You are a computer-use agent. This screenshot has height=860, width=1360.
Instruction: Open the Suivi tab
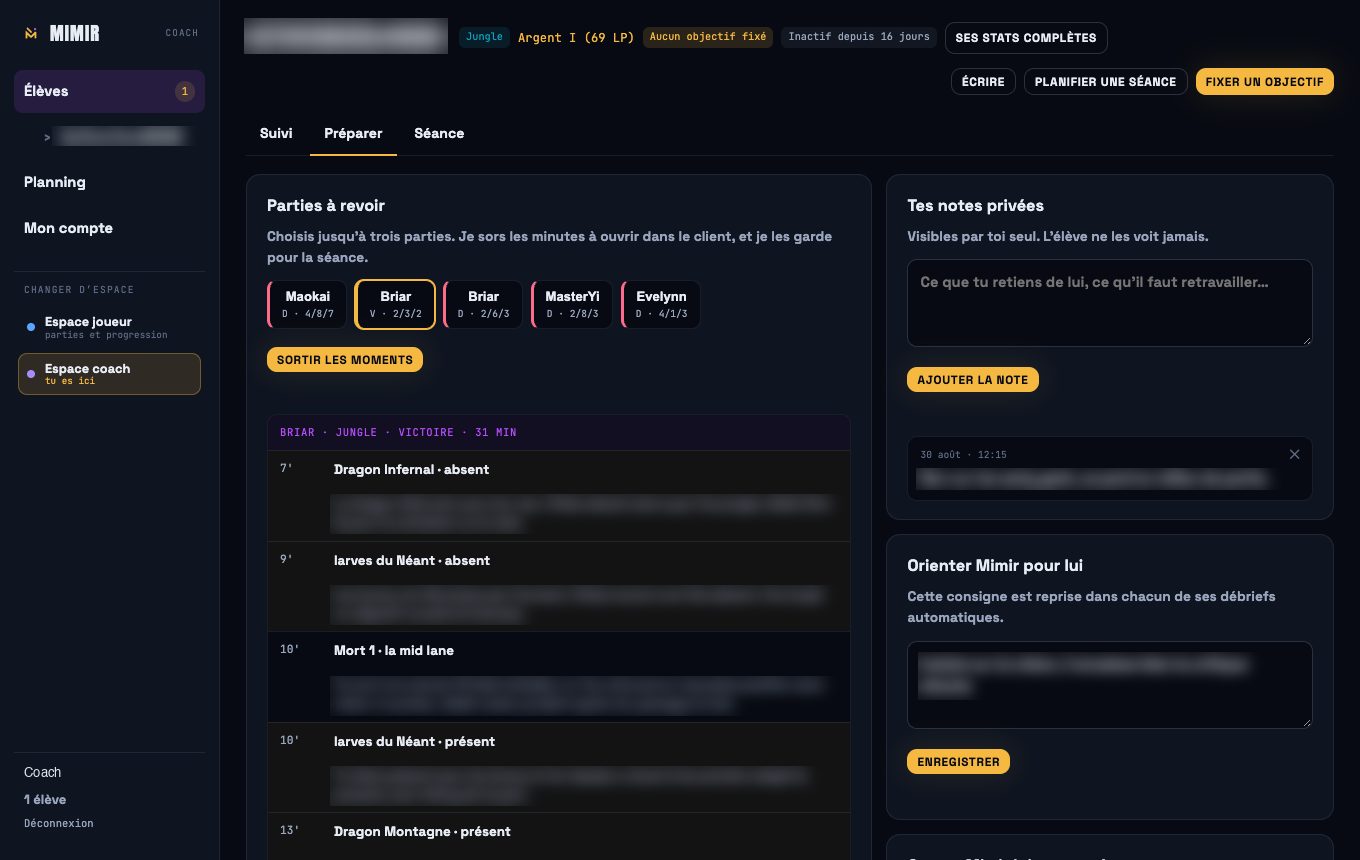point(276,133)
